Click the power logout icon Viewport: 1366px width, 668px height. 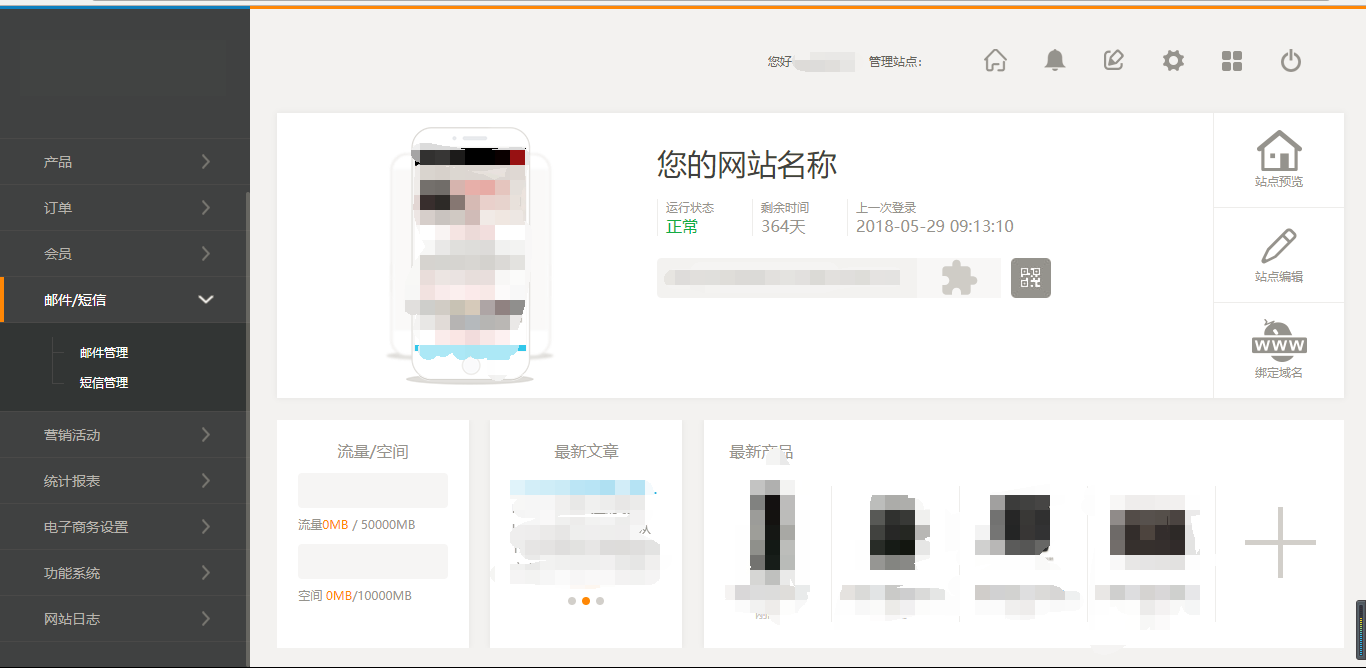click(x=1291, y=61)
